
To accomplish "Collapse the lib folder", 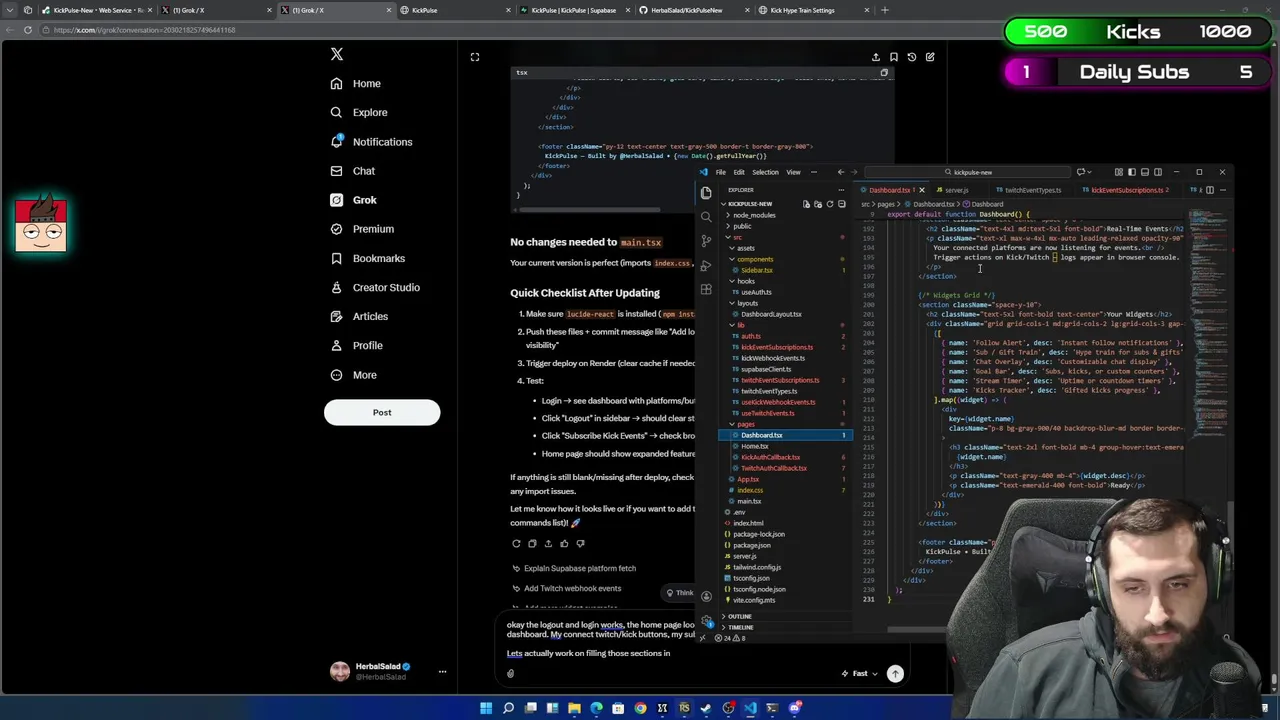I will pos(740,325).
